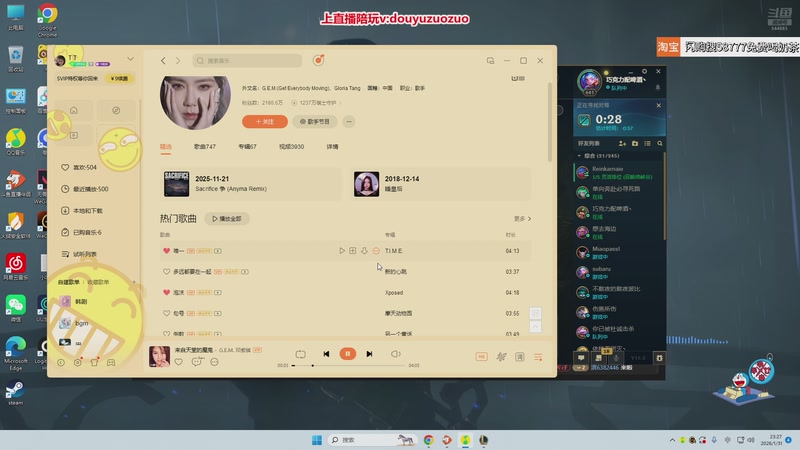800x450 pixels.
Task: Toggle the loop playback mode
Action: pos(301,354)
